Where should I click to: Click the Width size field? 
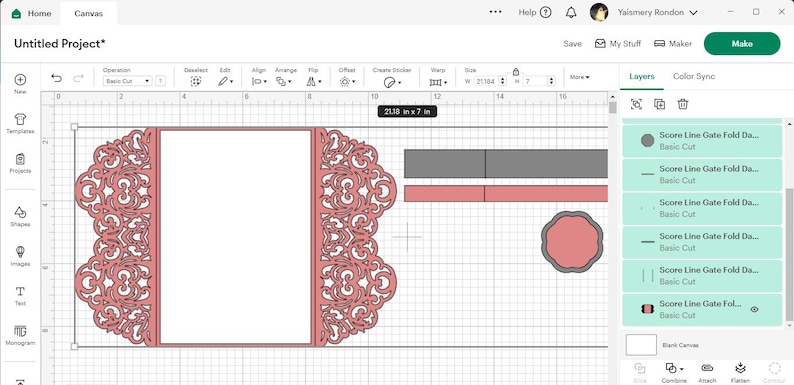pos(486,81)
